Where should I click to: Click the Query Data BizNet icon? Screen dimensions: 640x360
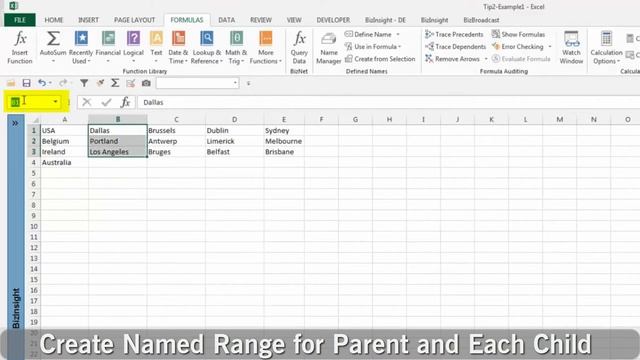click(x=299, y=47)
